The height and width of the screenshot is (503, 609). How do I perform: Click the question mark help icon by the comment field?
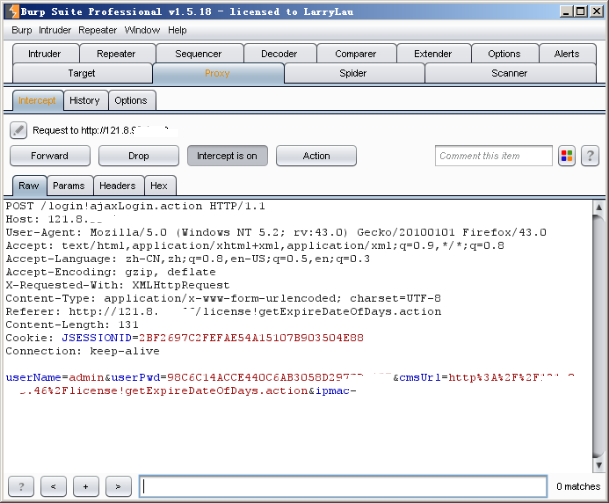click(590, 156)
